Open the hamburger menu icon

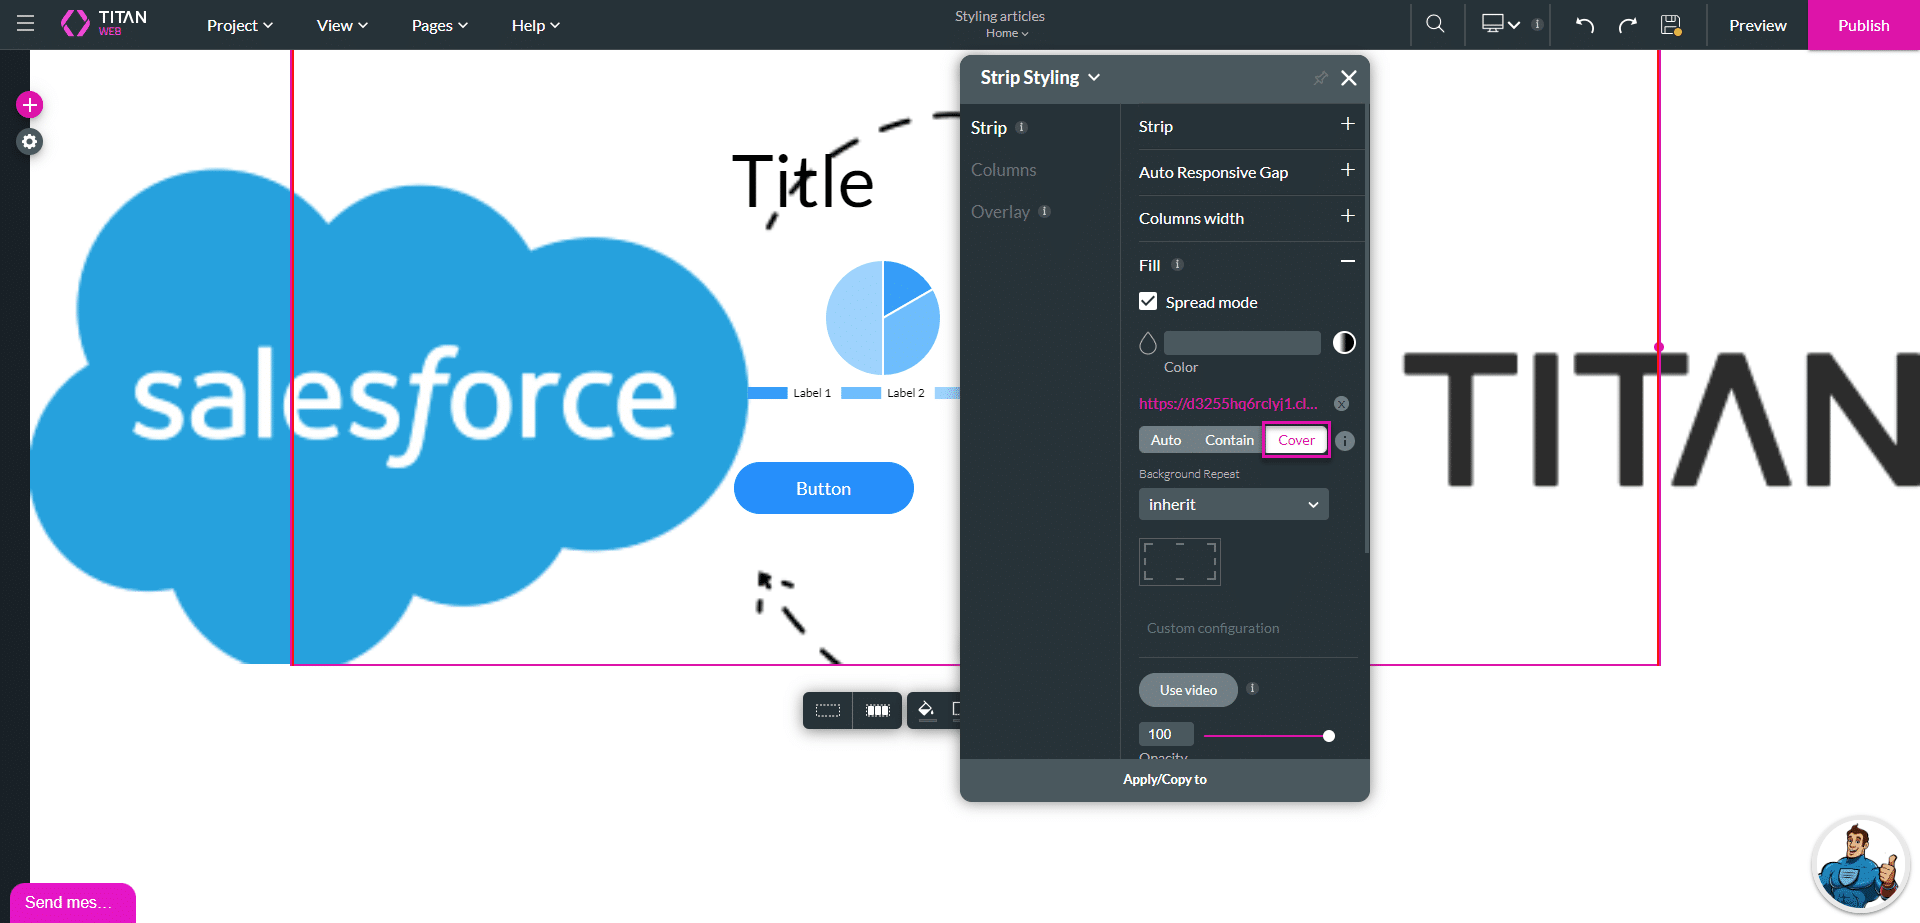[x=26, y=24]
